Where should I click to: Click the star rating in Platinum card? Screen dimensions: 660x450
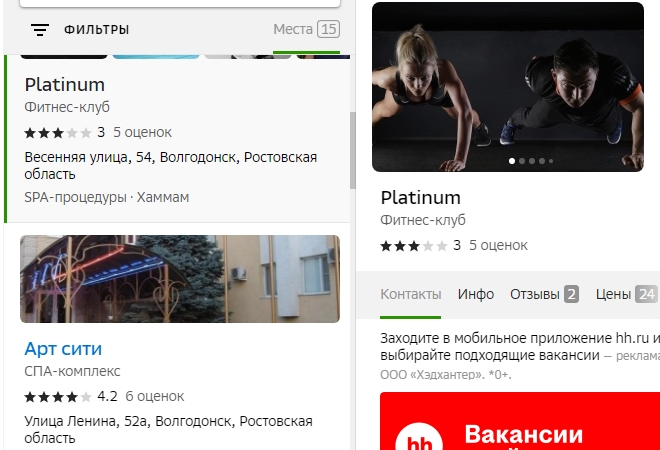58,132
